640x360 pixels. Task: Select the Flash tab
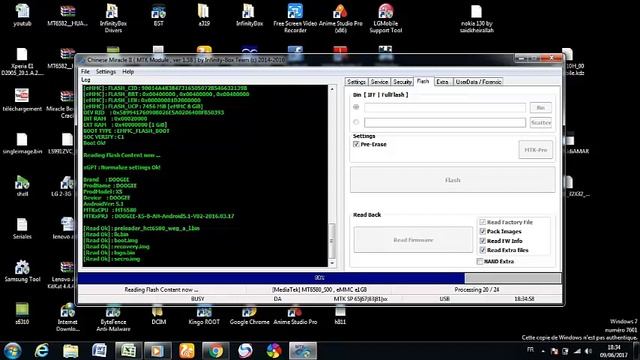tap(423, 81)
